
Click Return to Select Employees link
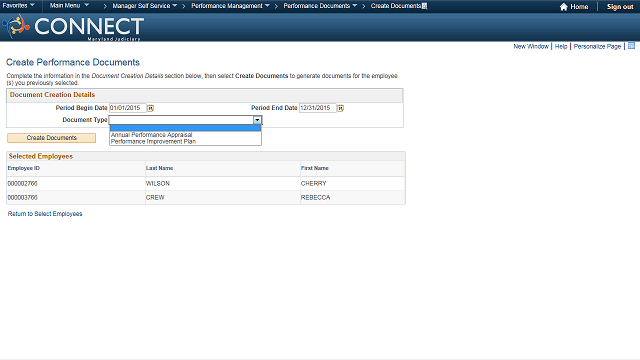point(45,214)
